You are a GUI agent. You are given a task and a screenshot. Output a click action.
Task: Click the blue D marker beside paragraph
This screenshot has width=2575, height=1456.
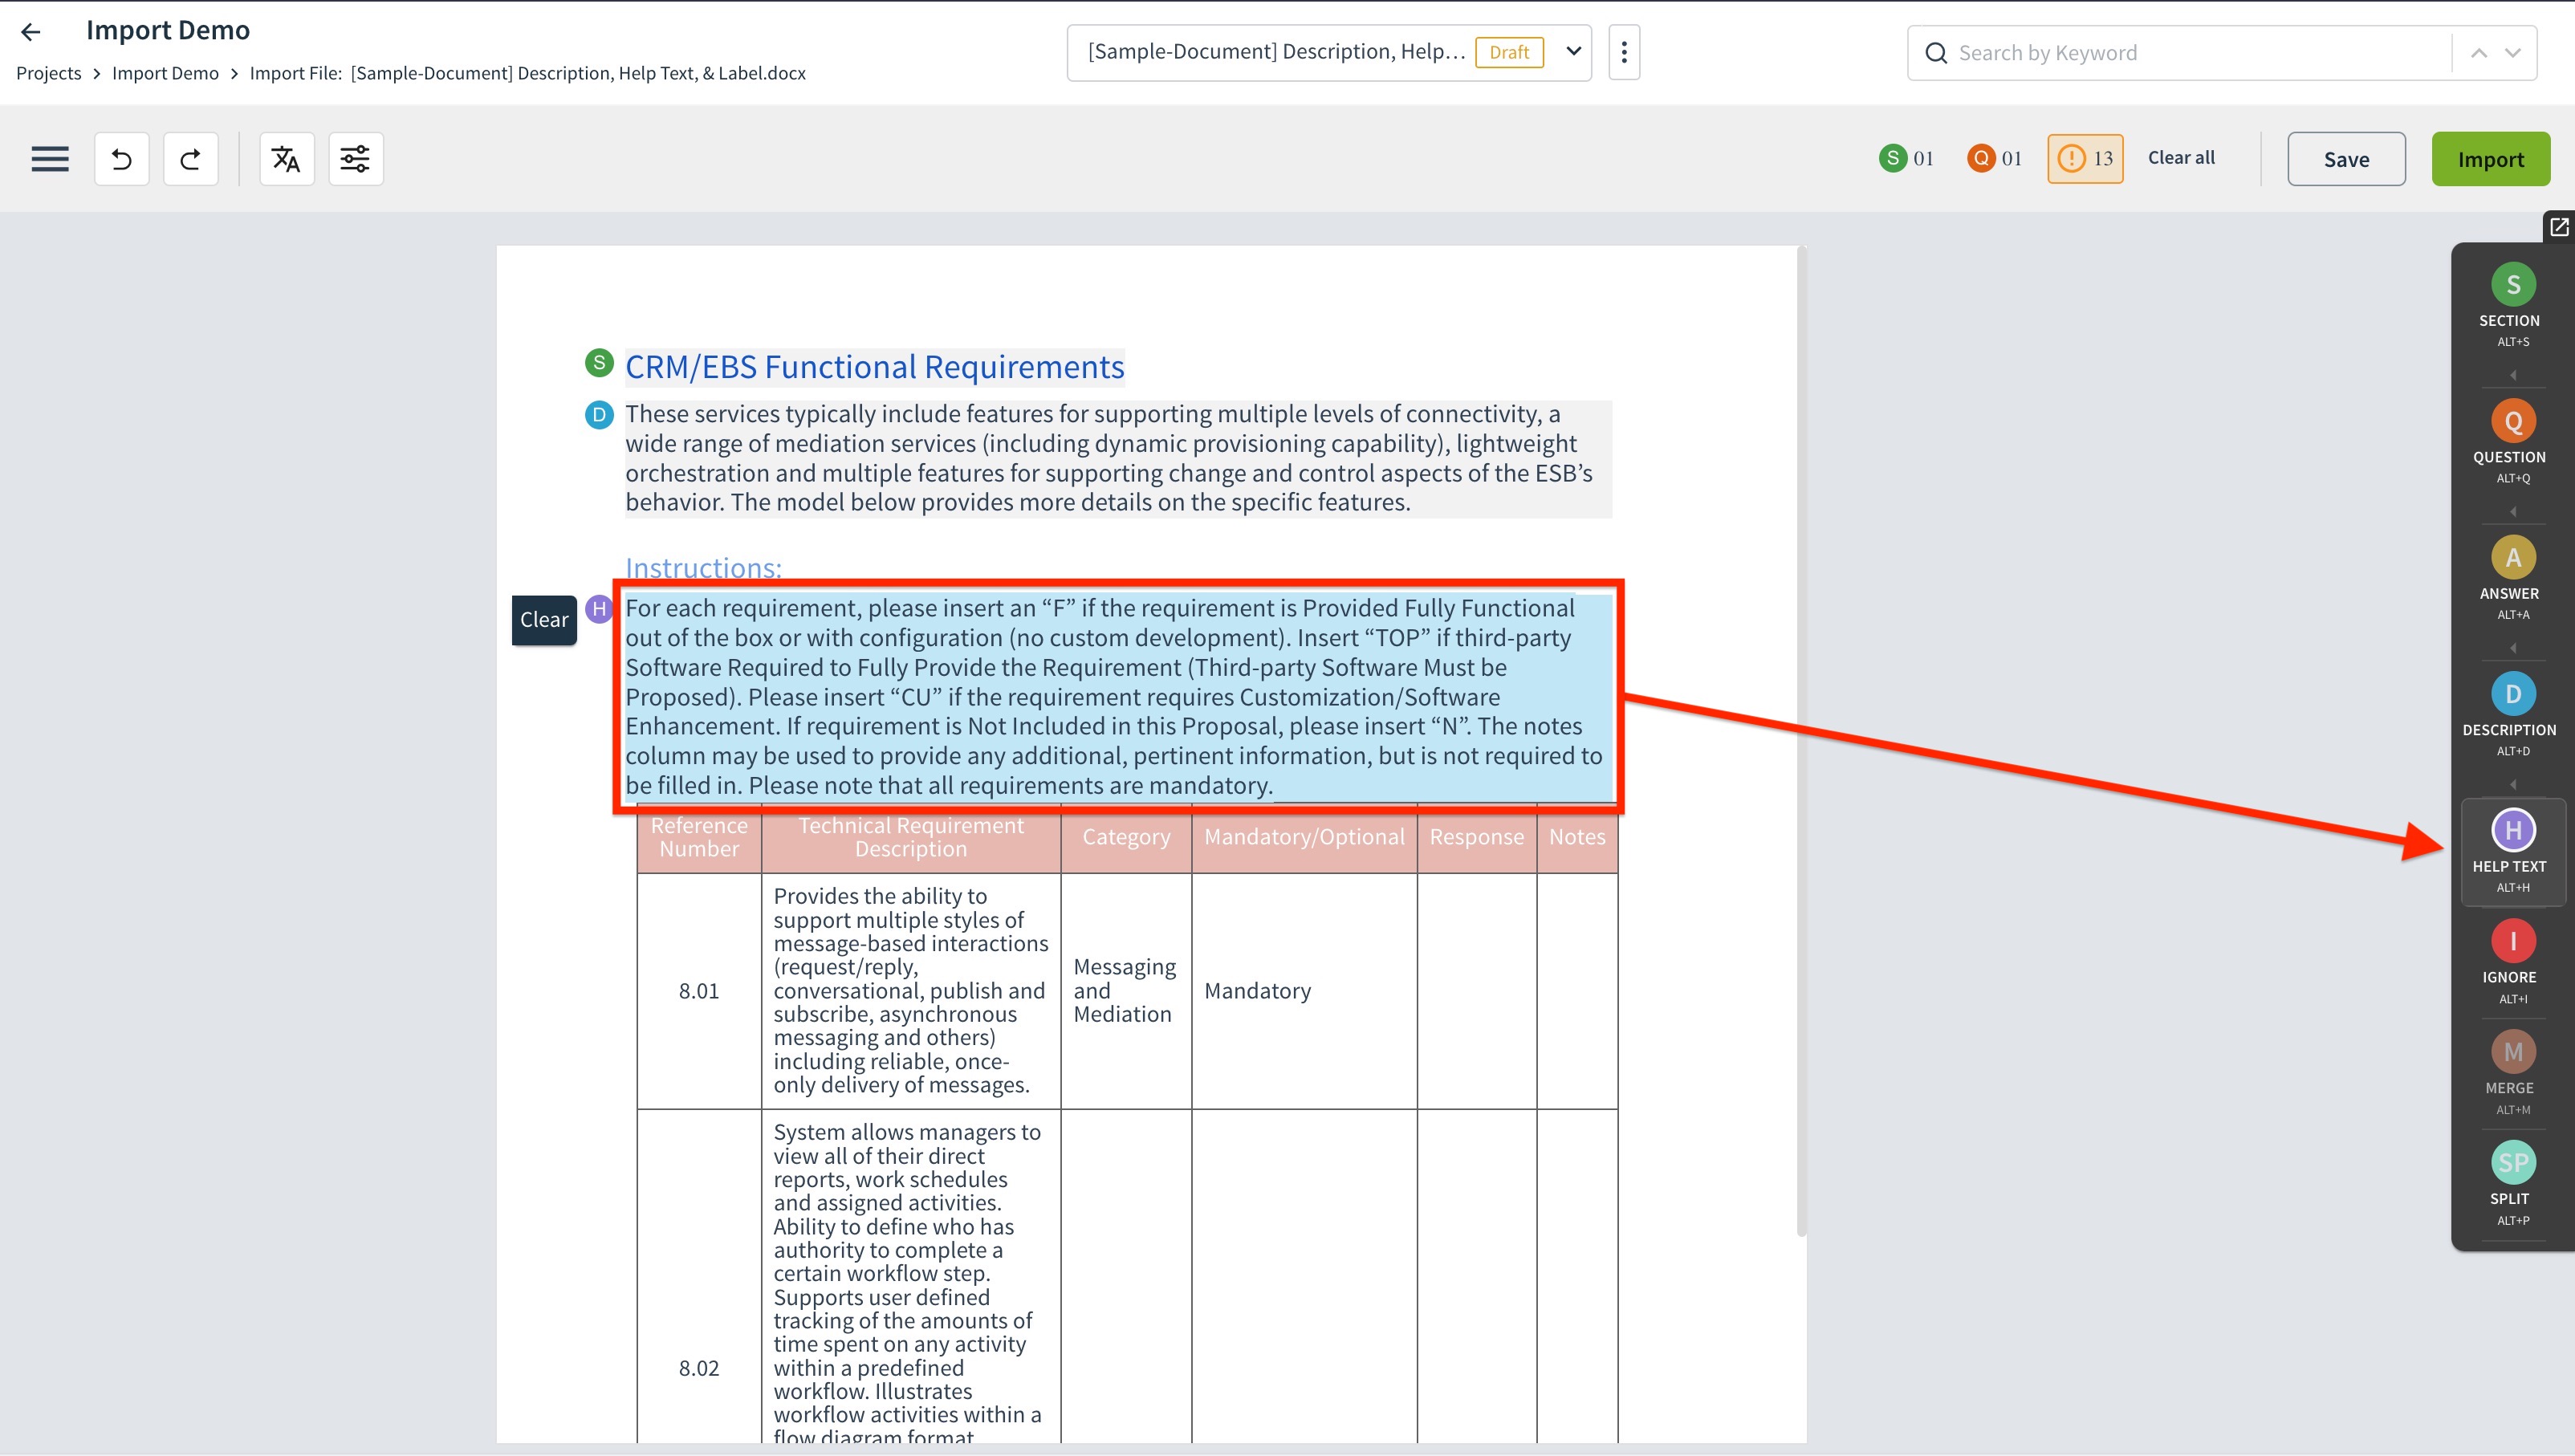pos(599,414)
